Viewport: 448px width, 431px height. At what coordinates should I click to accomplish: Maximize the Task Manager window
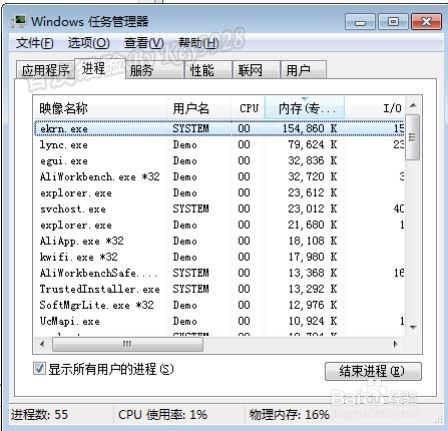[x=393, y=22]
